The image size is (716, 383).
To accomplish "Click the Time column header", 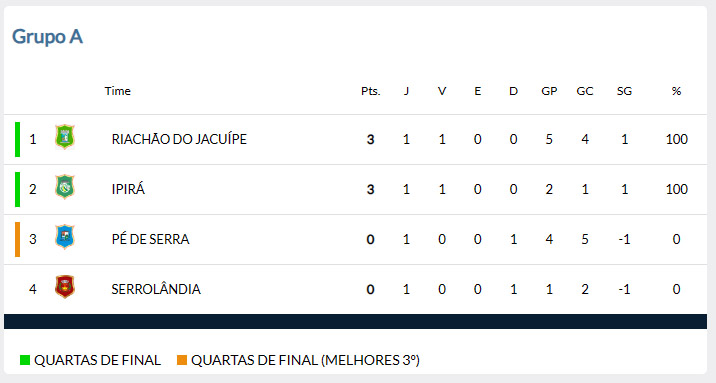I will [118, 91].
